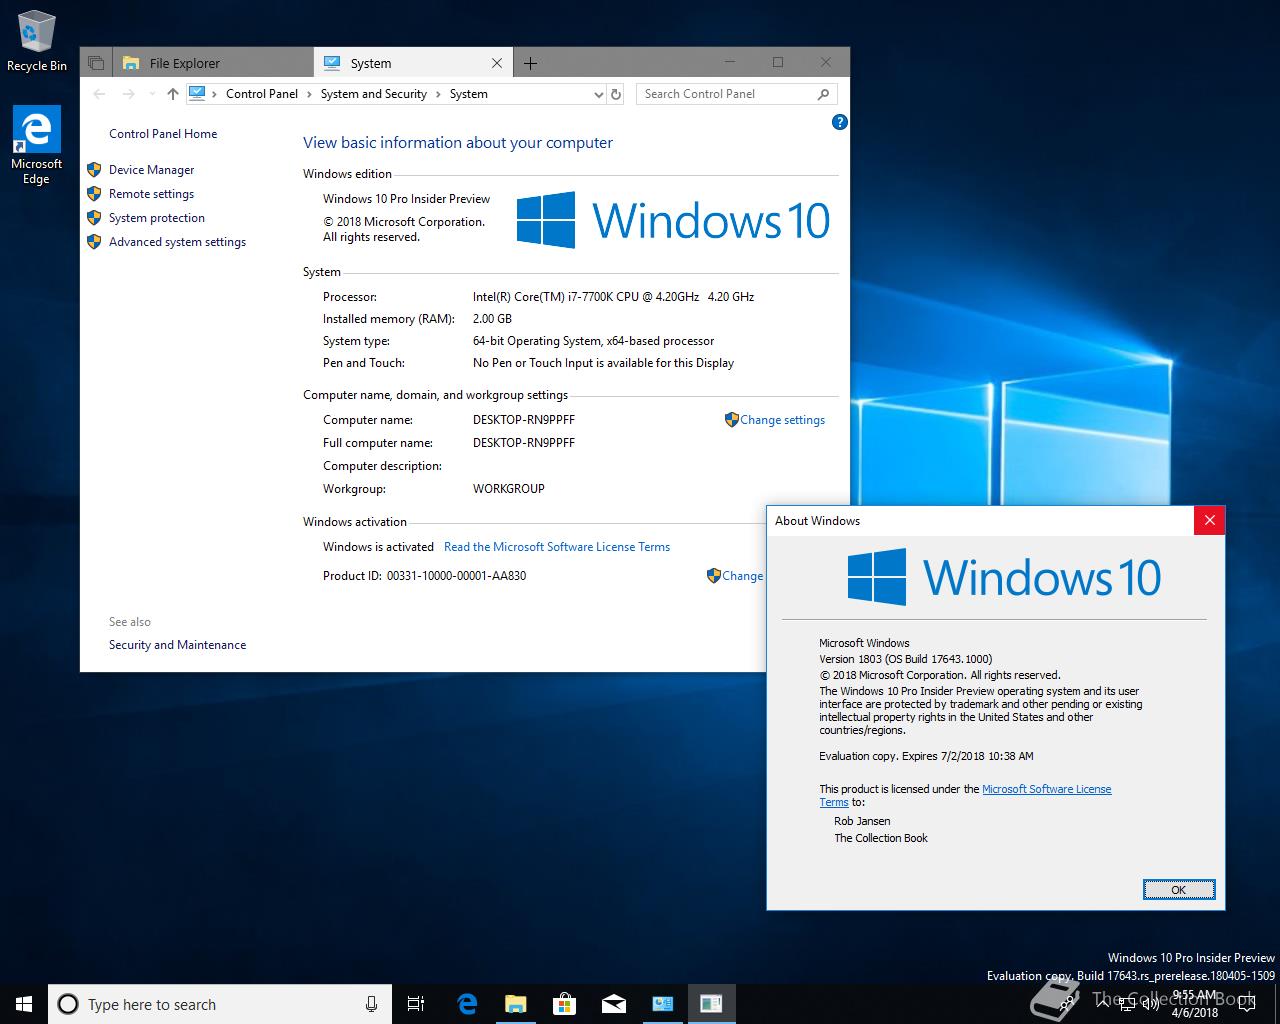Click the computer icon in address bar
The height and width of the screenshot is (1024, 1280).
[197, 93]
